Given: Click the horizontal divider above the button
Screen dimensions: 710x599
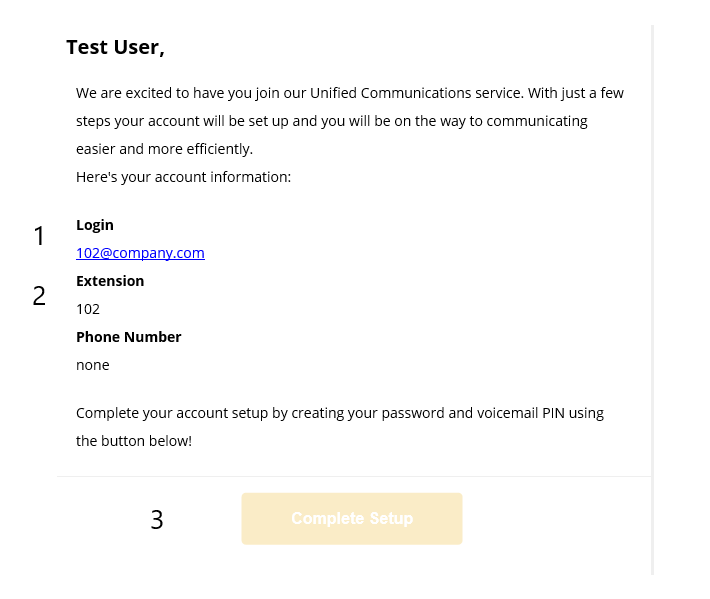Looking at the screenshot, I should click(x=352, y=477).
